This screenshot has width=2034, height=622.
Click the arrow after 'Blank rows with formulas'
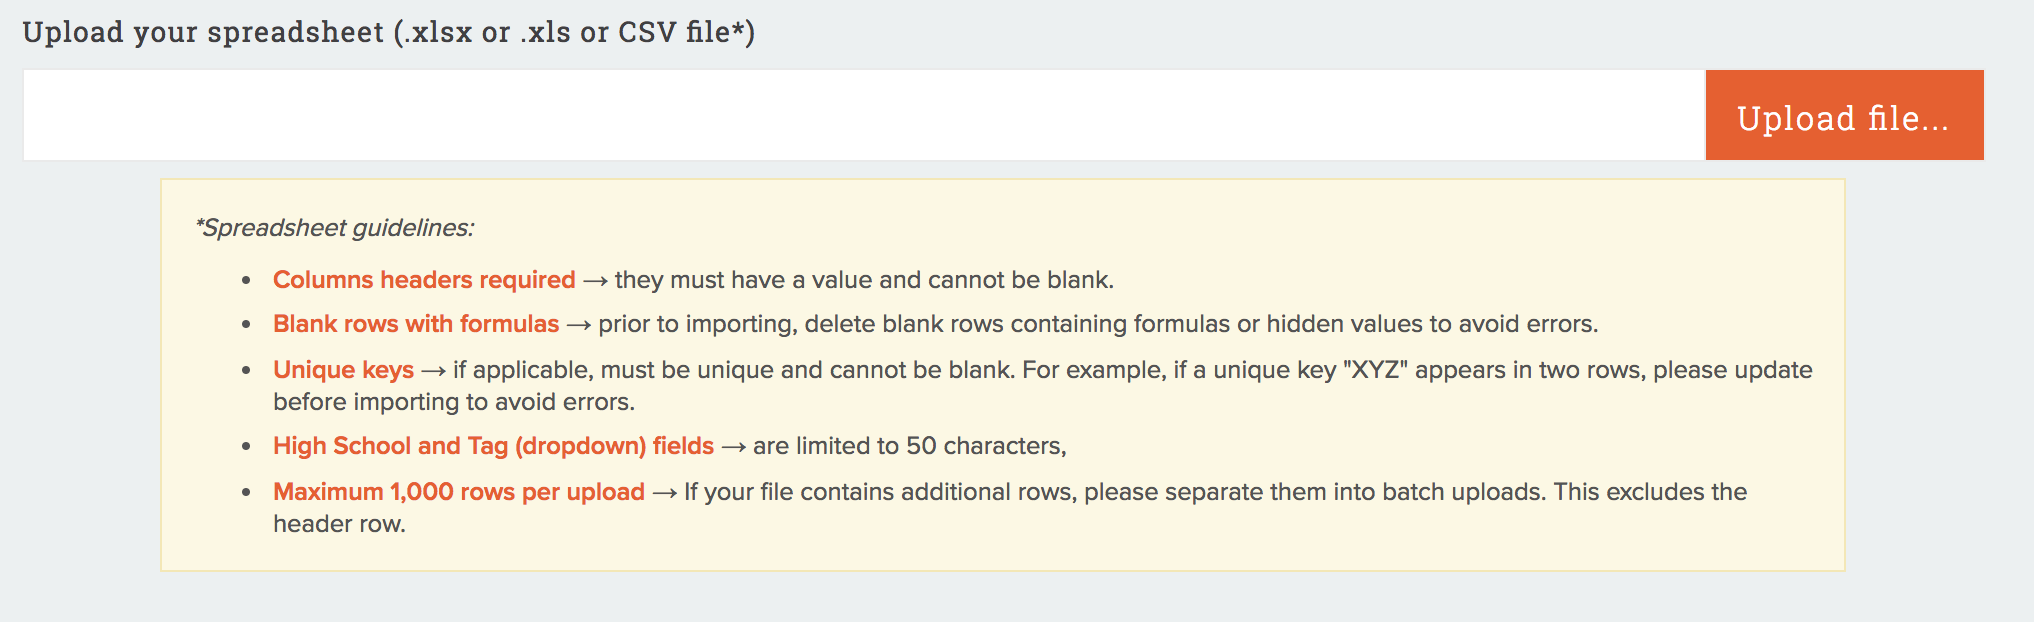coord(579,325)
